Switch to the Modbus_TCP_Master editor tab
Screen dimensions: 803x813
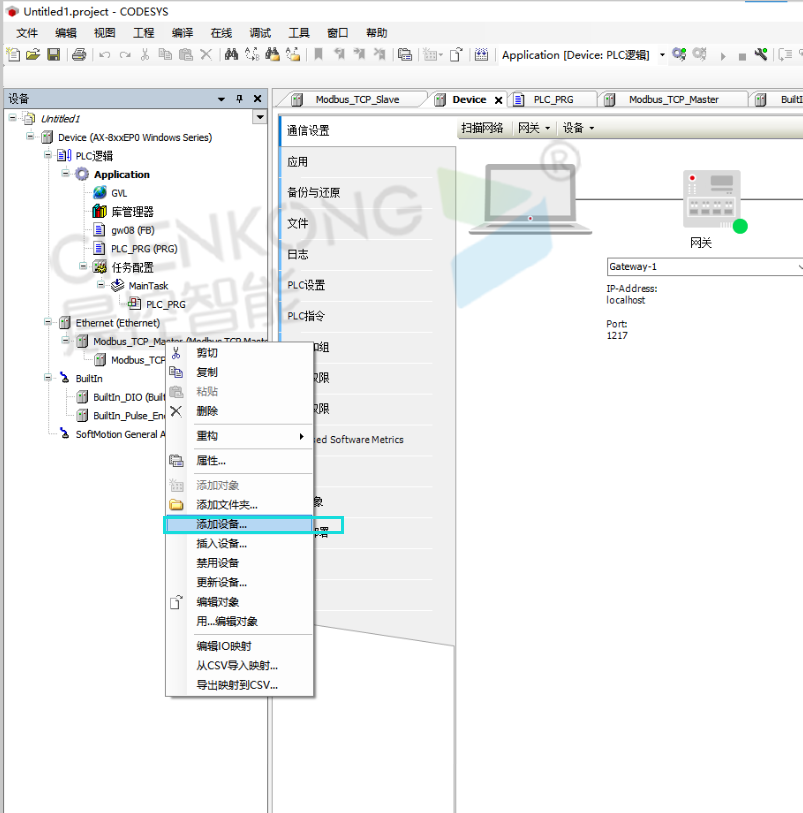tap(673, 99)
